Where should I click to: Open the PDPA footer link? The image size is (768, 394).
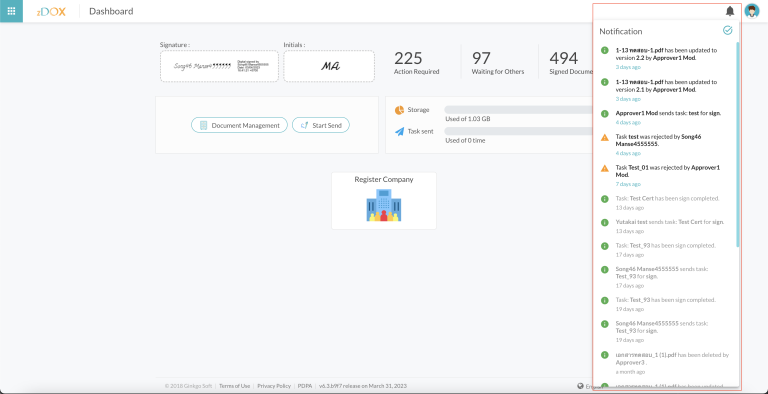click(x=305, y=386)
